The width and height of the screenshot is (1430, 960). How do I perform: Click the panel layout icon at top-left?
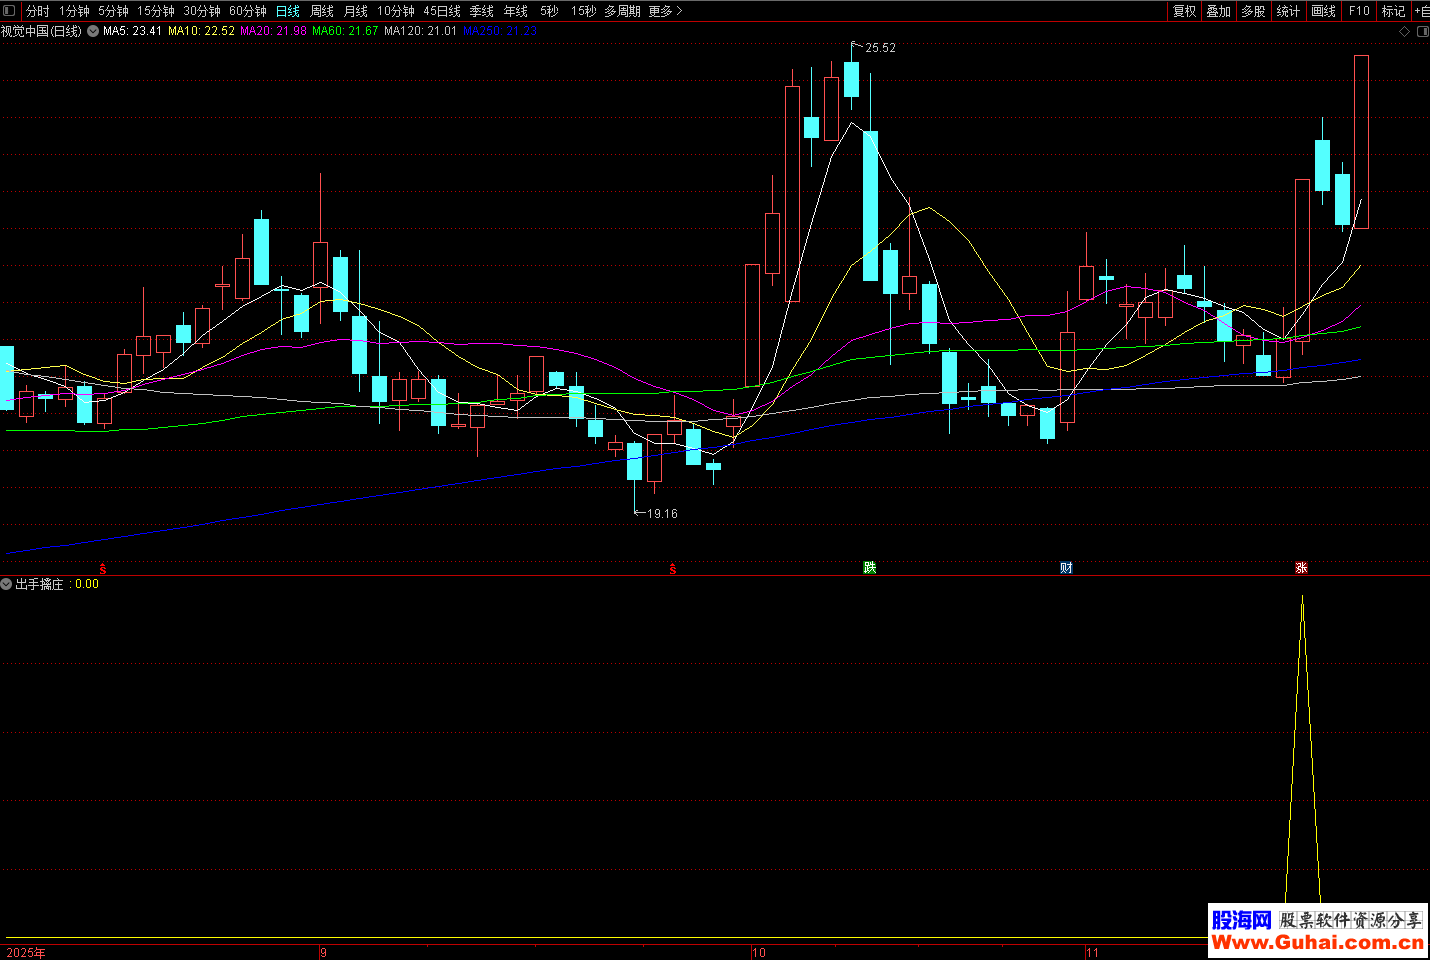(x=9, y=11)
